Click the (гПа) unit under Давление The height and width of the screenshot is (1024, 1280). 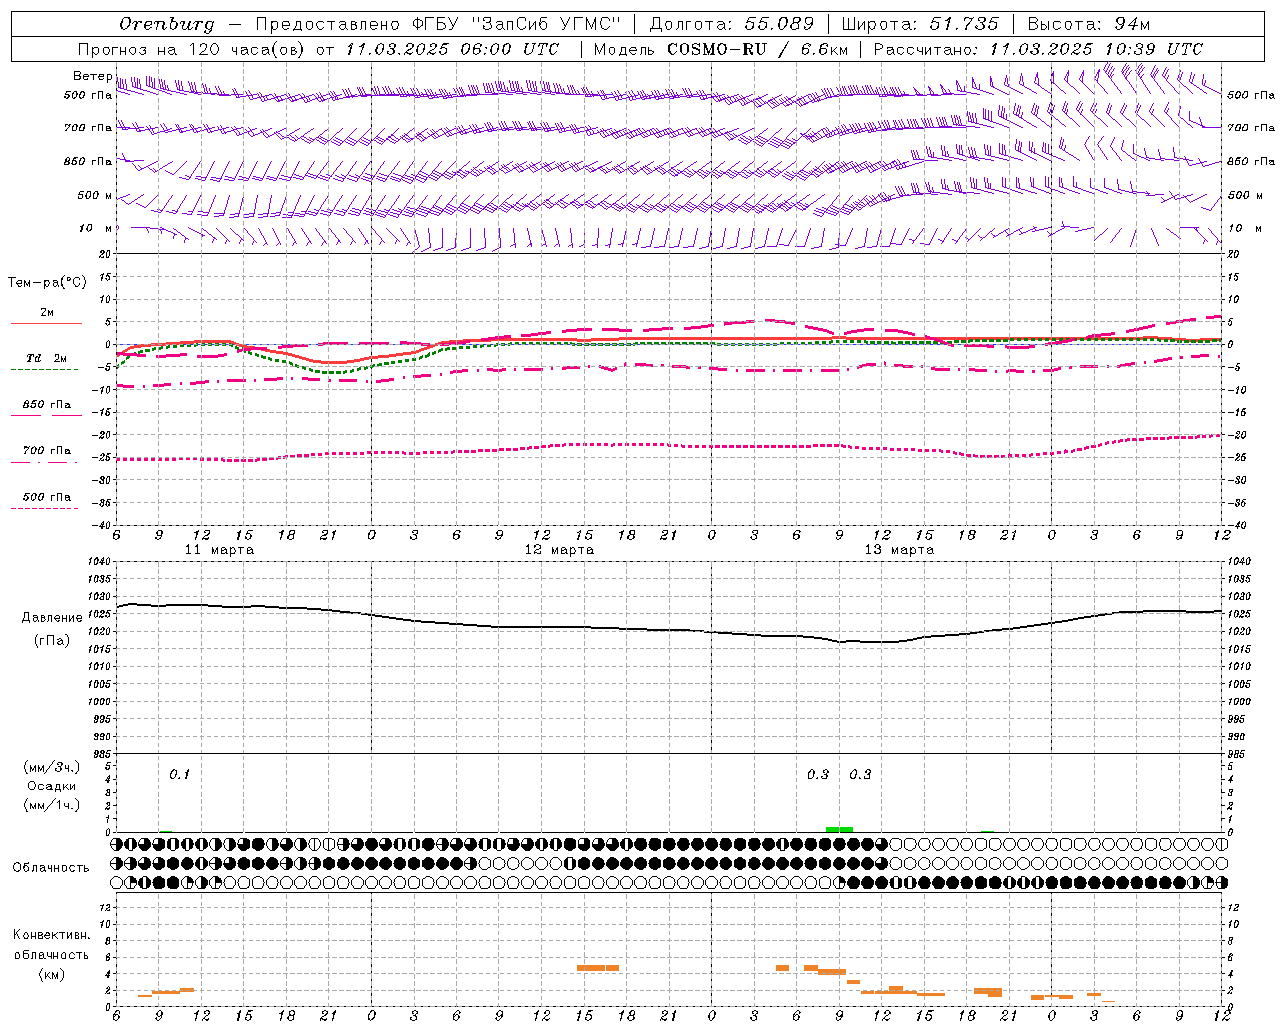coord(52,641)
